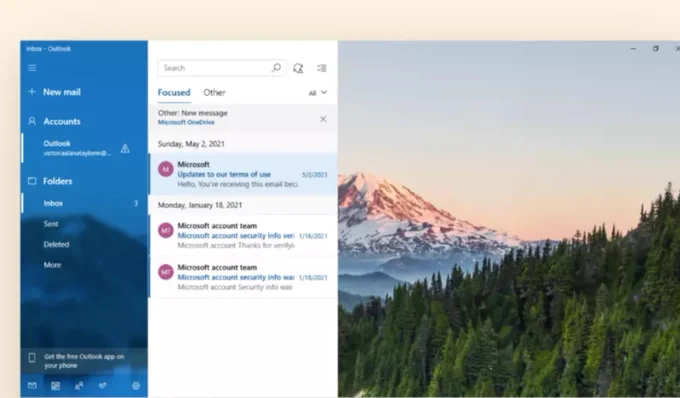Click the M avatar on Microsoft email
The width and height of the screenshot is (680, 398).
(166, 169)
